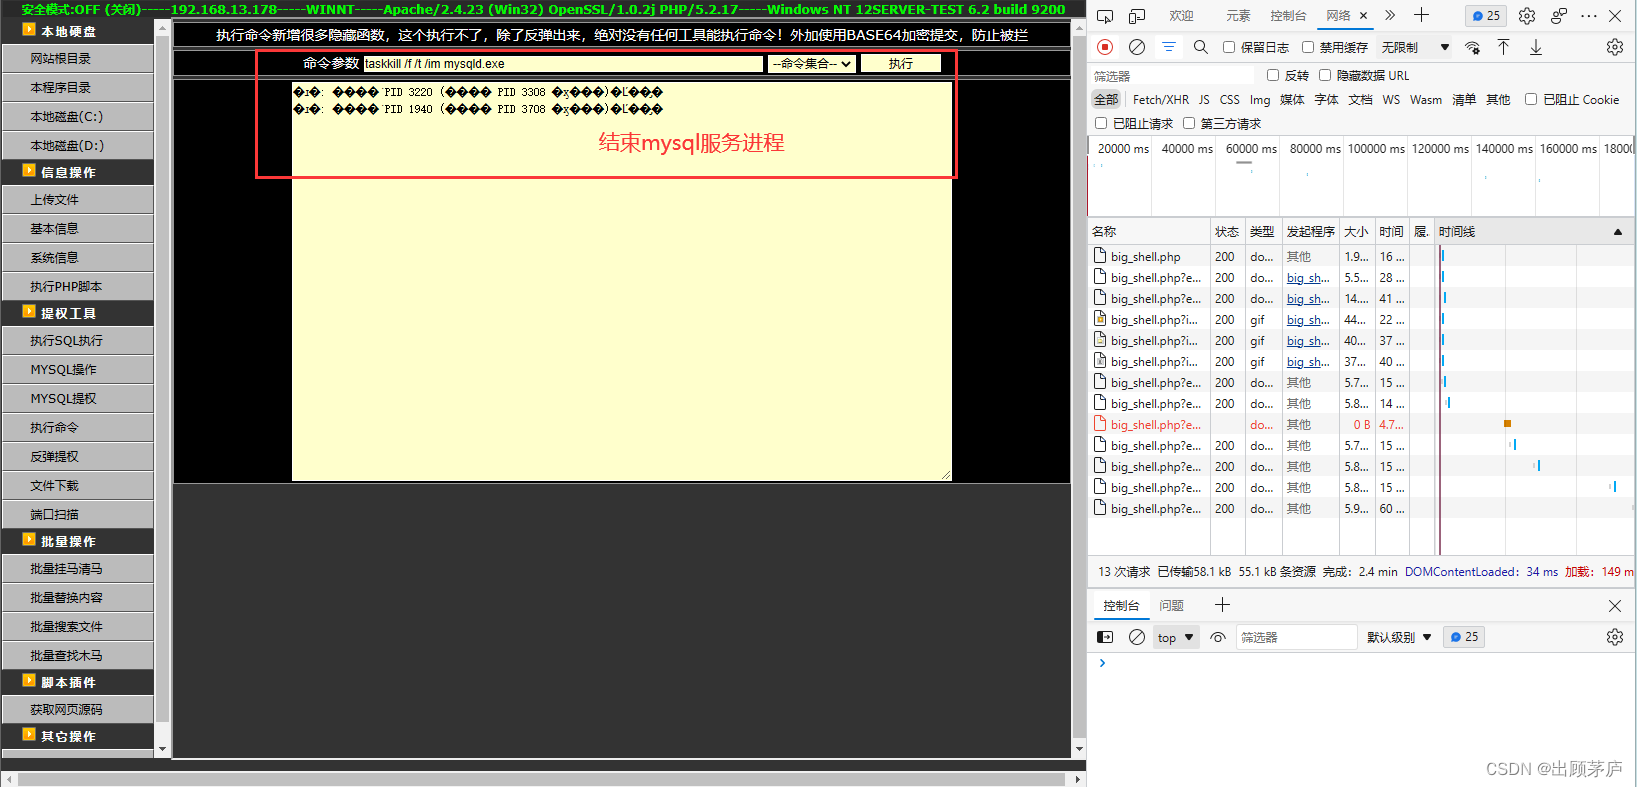Viewport: 1637px width, 787px height.
Task: Close the 网络 tab
Action: click(x=1363, y=16)
